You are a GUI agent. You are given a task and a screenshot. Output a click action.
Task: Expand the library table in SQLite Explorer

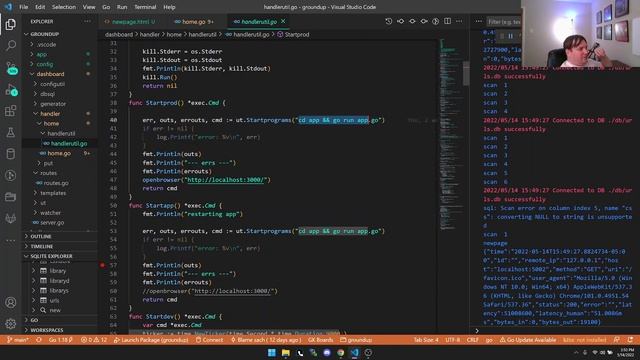coord(58,271)
